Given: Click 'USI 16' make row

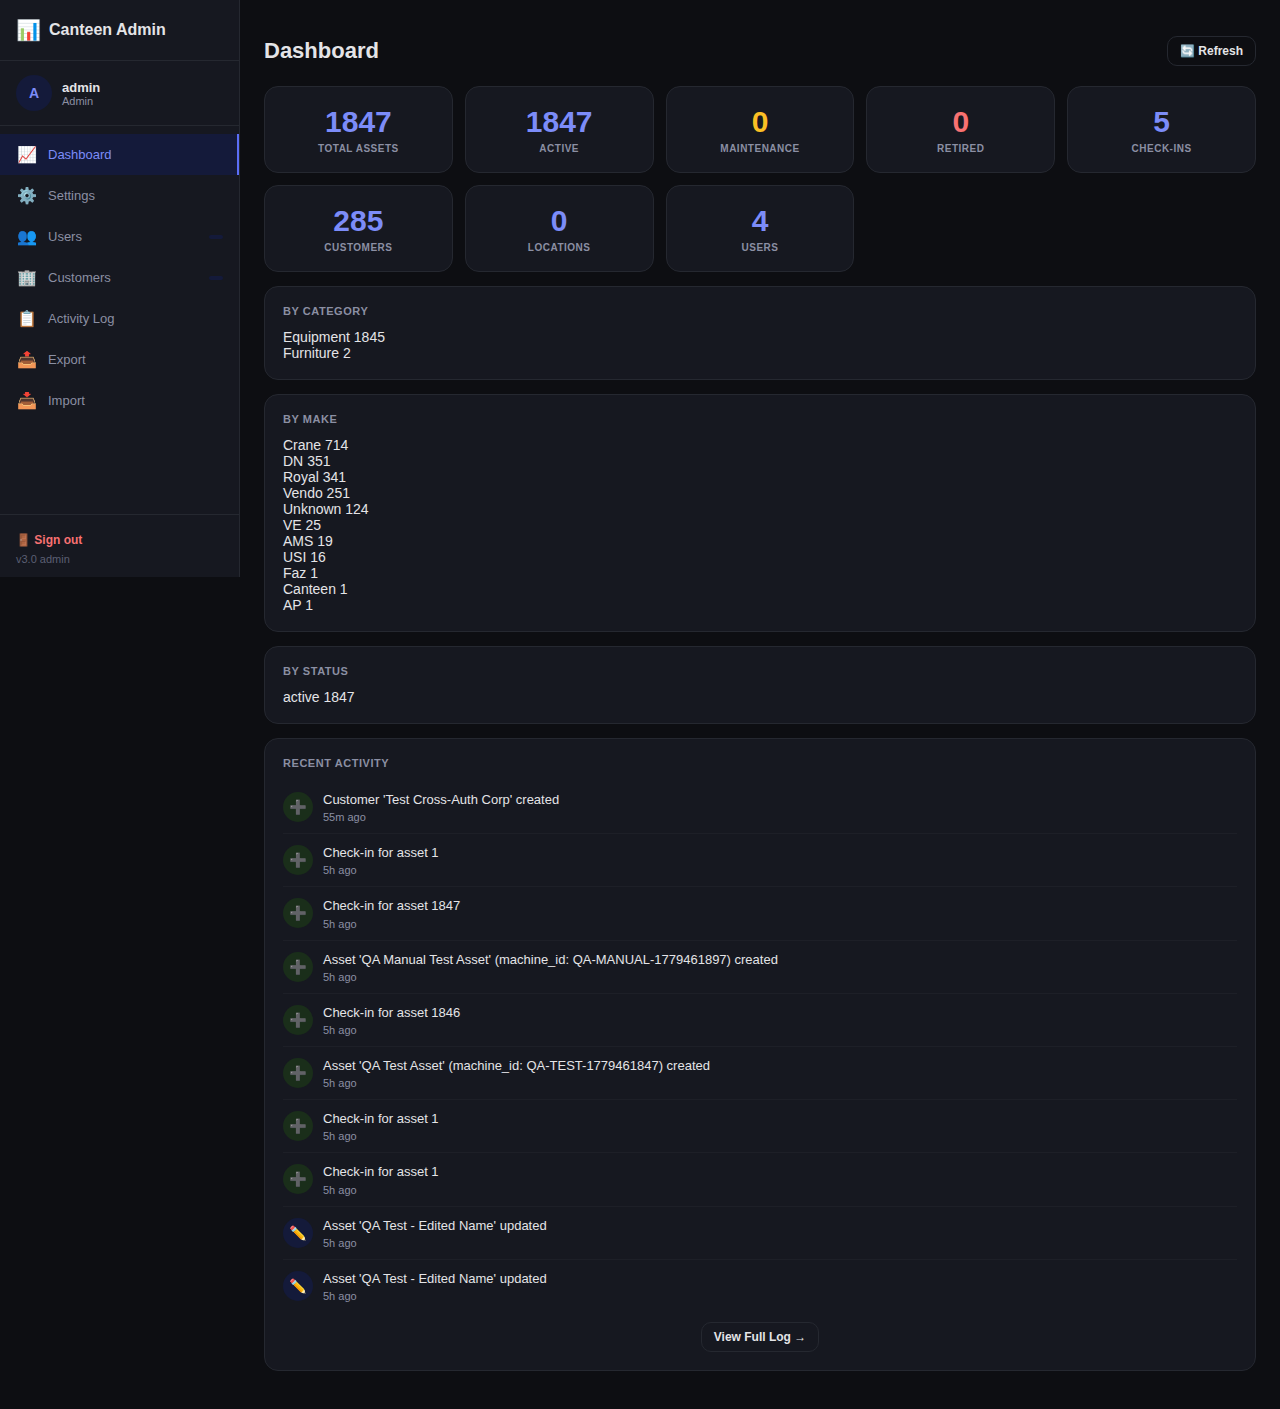Looking at the screenshot, I should (x=304, y=557).
